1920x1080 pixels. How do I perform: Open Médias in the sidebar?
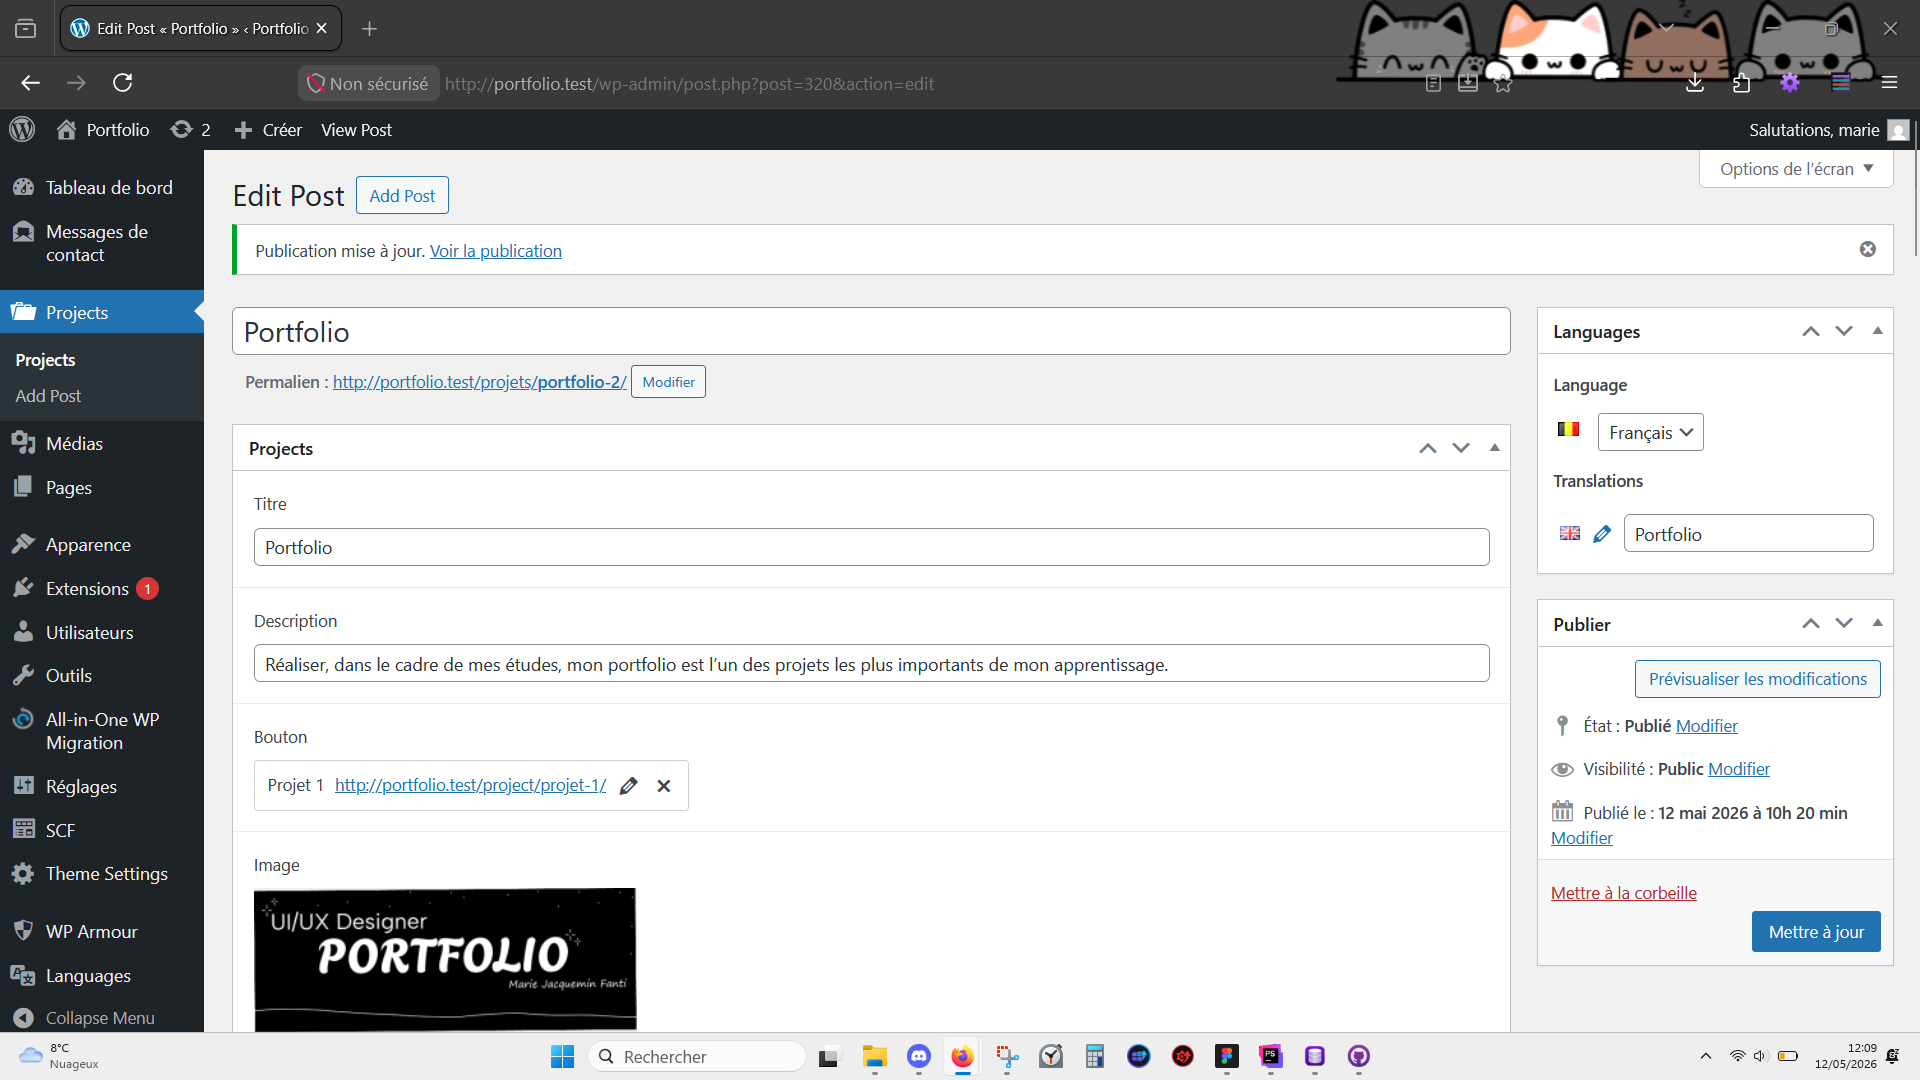click(x=74, y=444)
